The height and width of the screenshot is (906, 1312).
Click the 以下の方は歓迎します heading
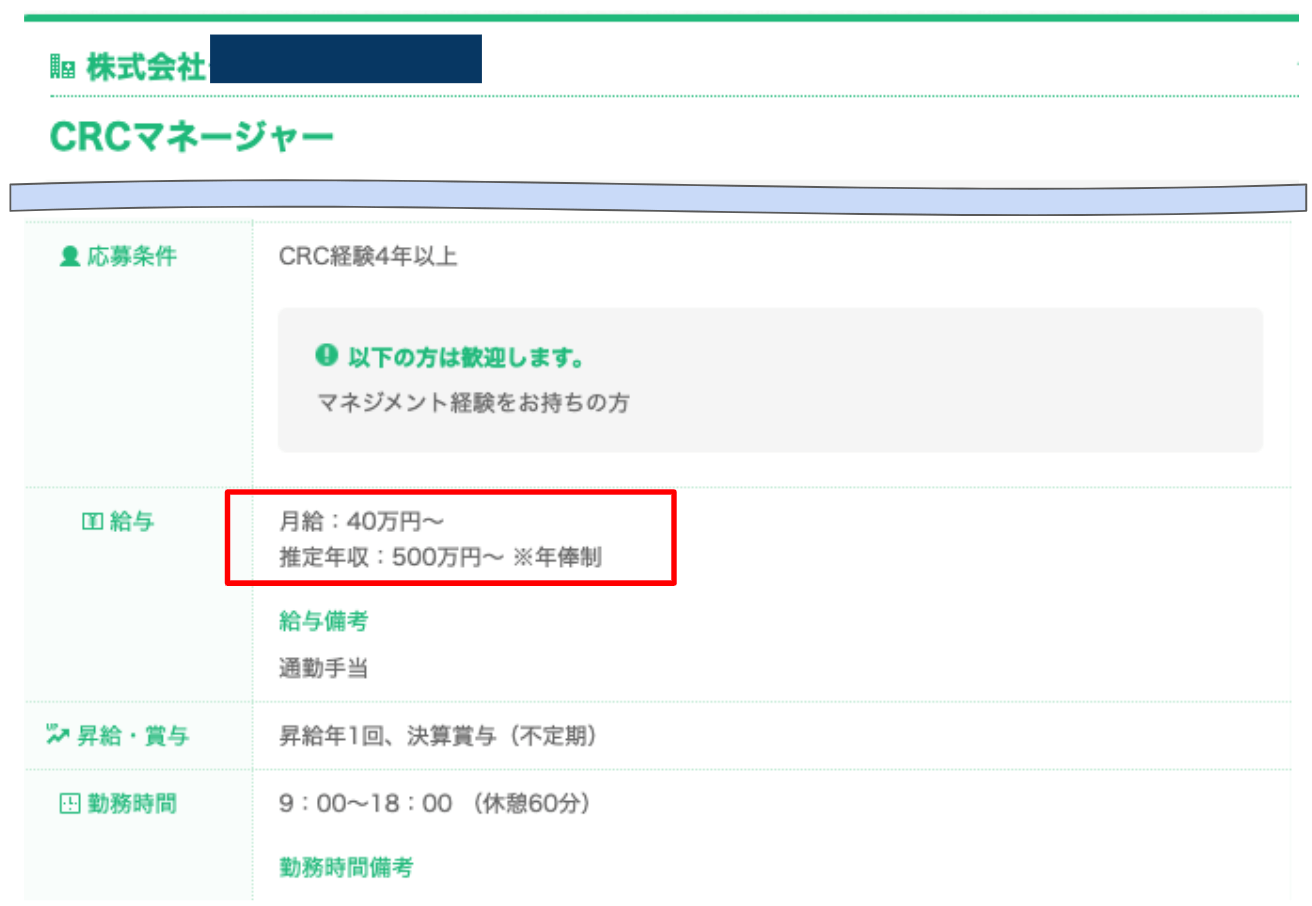pos(464,357)
